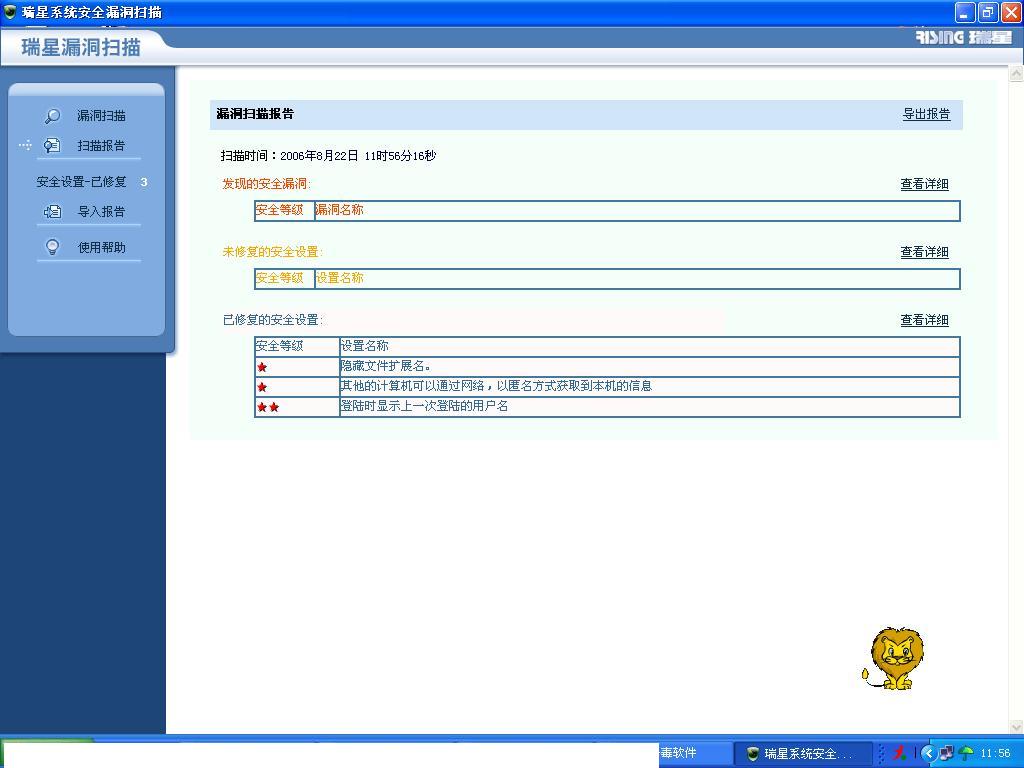This screenshot has width=1024, height=768.
Task: Select the row about anonymous network access
Action: click(607, 387)
